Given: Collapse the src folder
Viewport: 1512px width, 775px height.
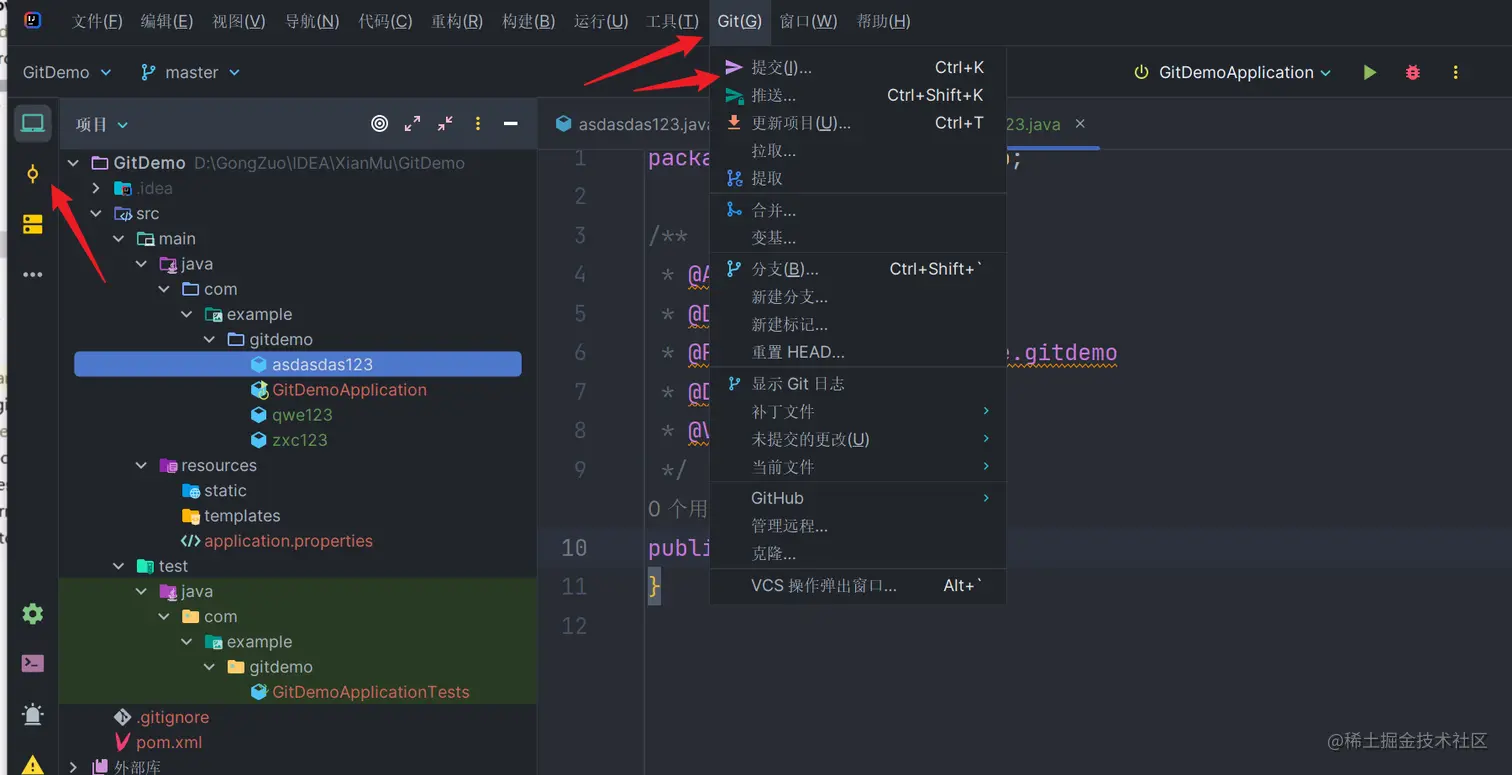Looking at the screenshot, I should [x=96, y=213].
